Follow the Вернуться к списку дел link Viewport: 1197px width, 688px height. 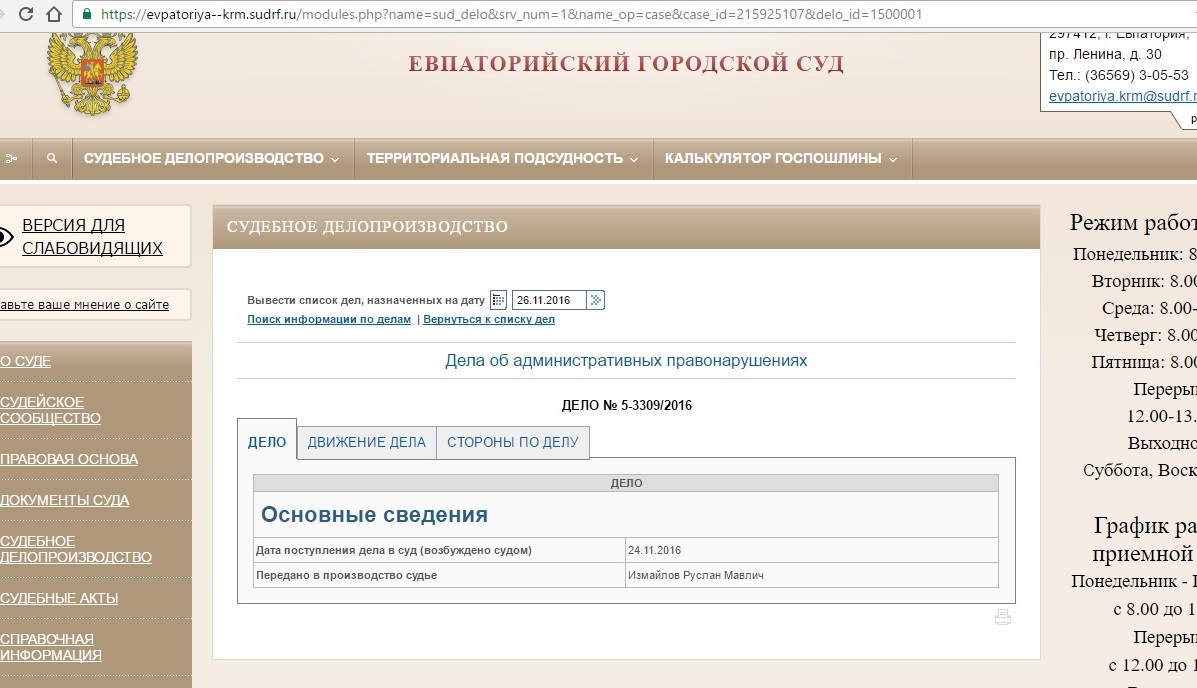pos(489,319)
